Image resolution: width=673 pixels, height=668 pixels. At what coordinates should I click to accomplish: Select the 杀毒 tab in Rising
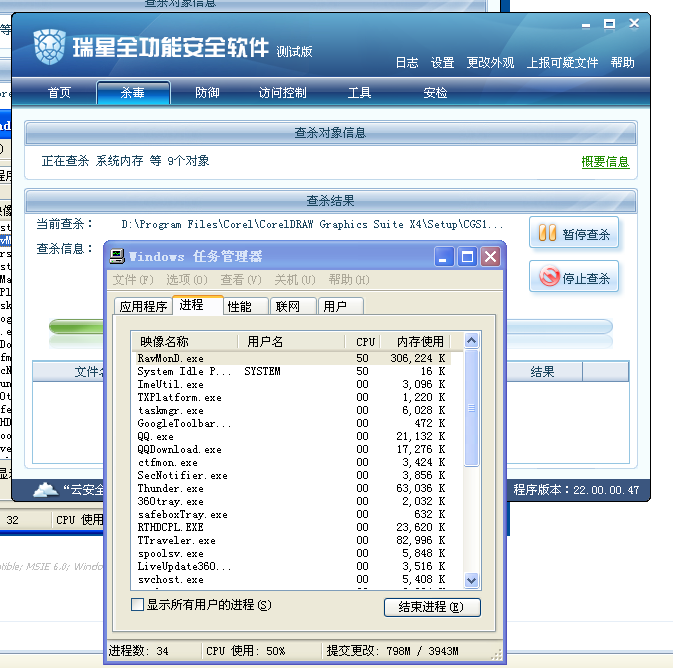[x=133, y=93]
